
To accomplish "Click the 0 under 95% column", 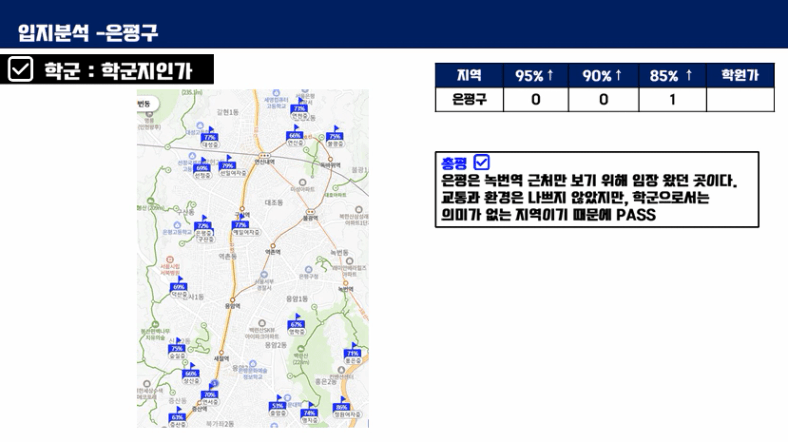I will tap(536, 99).
